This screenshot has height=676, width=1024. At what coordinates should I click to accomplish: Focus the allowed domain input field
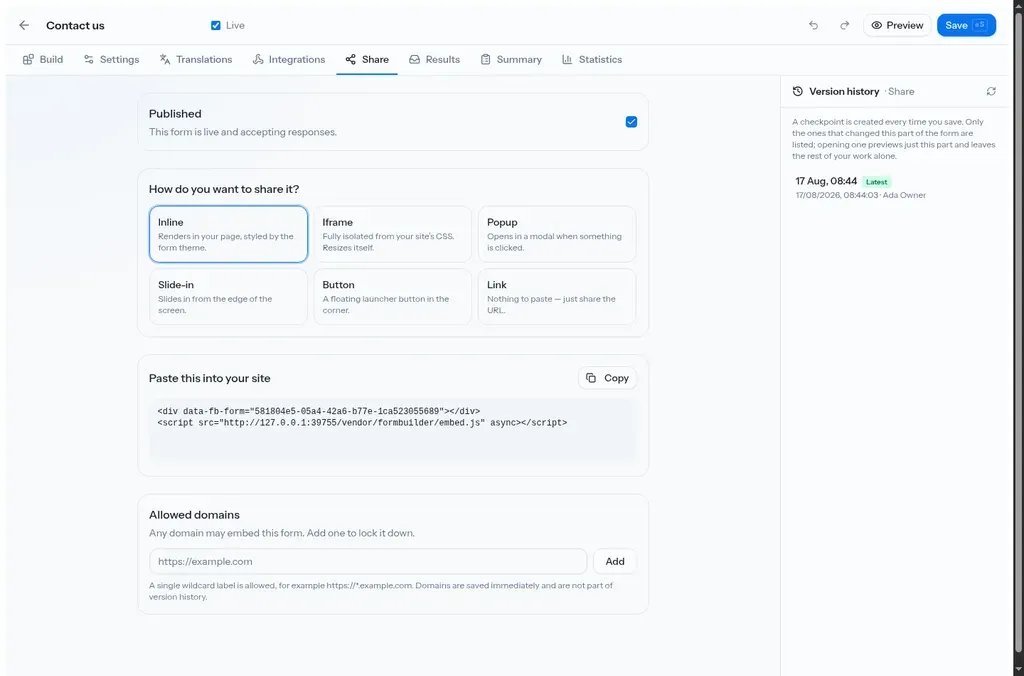point(368,562)
